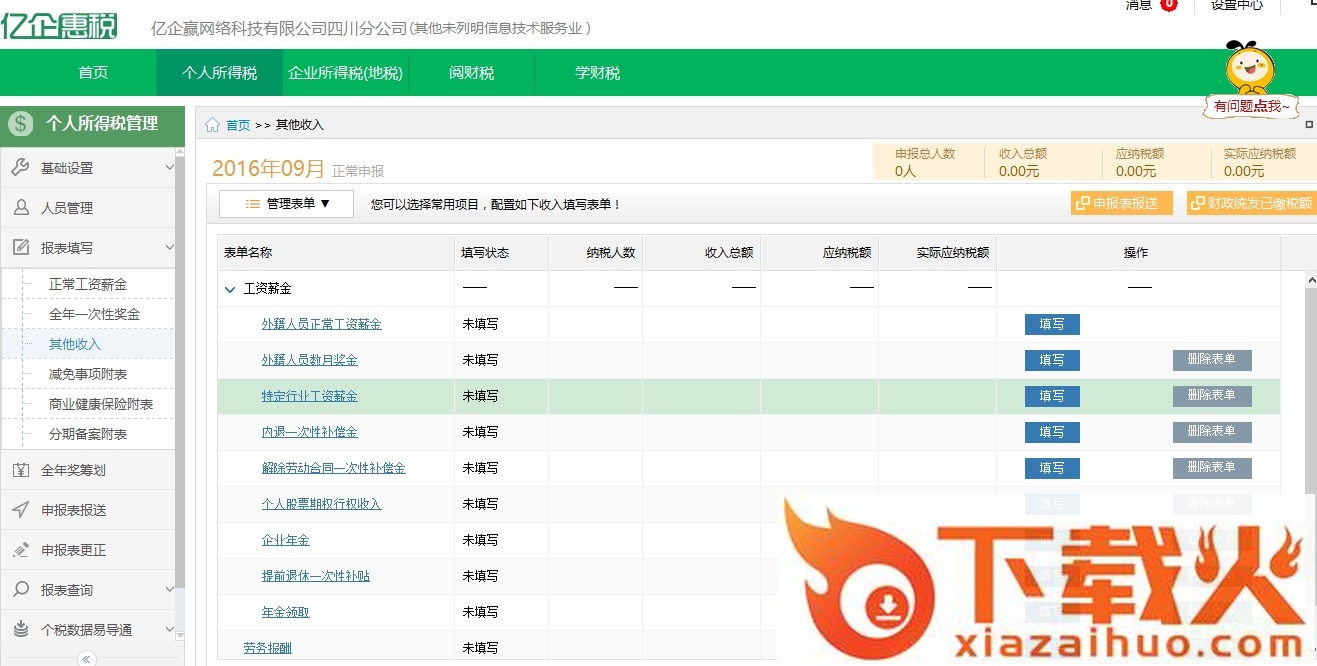Click 填写 button for 特定行业工资薪金
The height and width of the screenshot is (666, 1317).
pyautogui.click(x=1051, y=396)
